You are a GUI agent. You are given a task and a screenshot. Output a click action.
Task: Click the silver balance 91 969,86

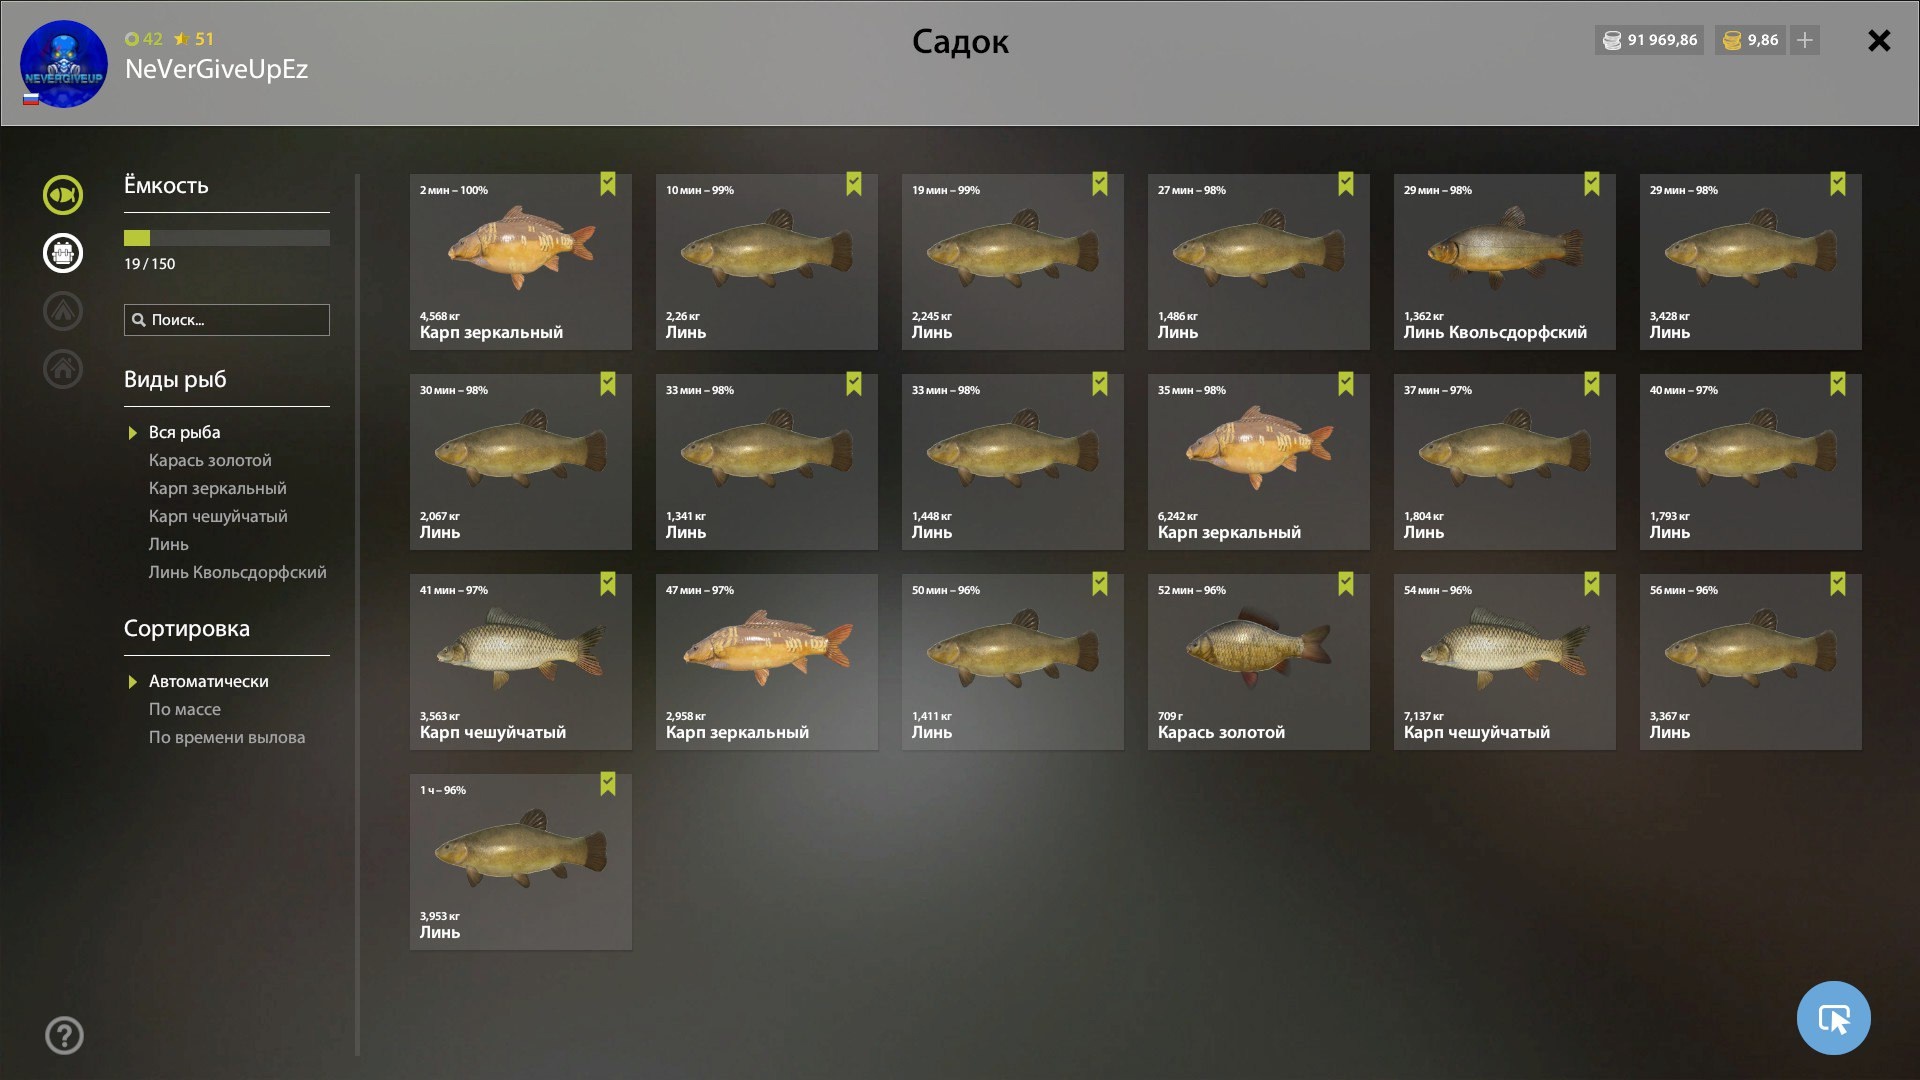pyautogui.click(x=1650, y=40)
